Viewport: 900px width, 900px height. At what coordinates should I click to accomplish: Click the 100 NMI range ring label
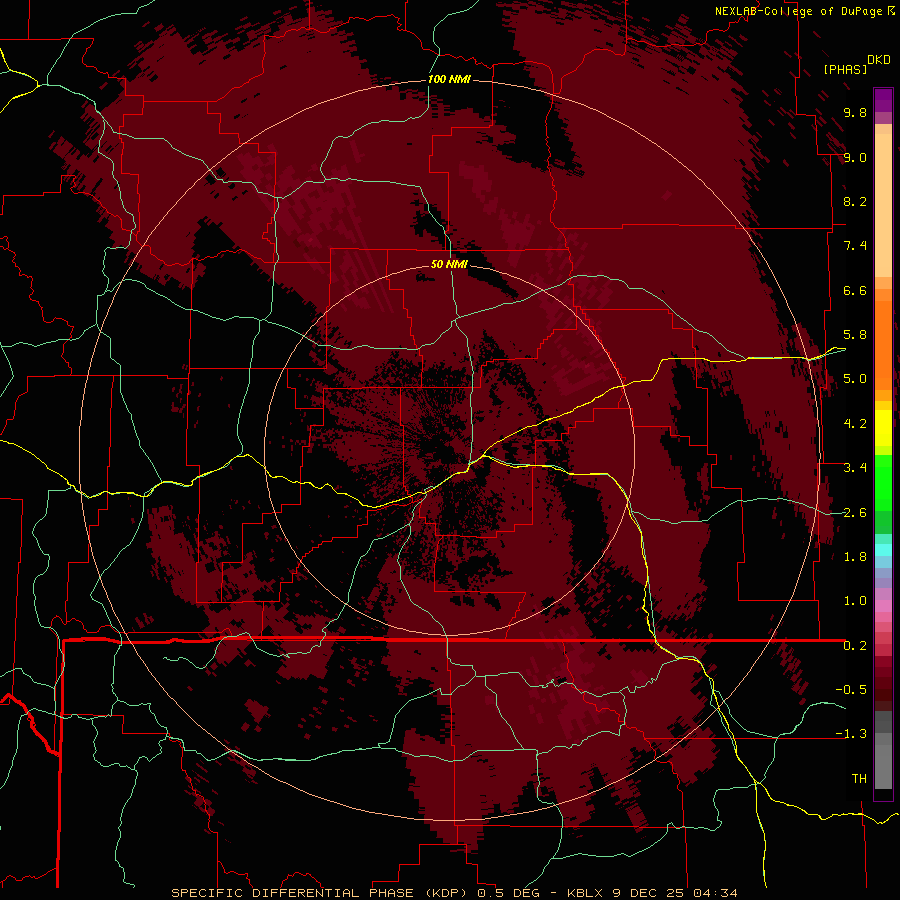[x=449, y=79]
